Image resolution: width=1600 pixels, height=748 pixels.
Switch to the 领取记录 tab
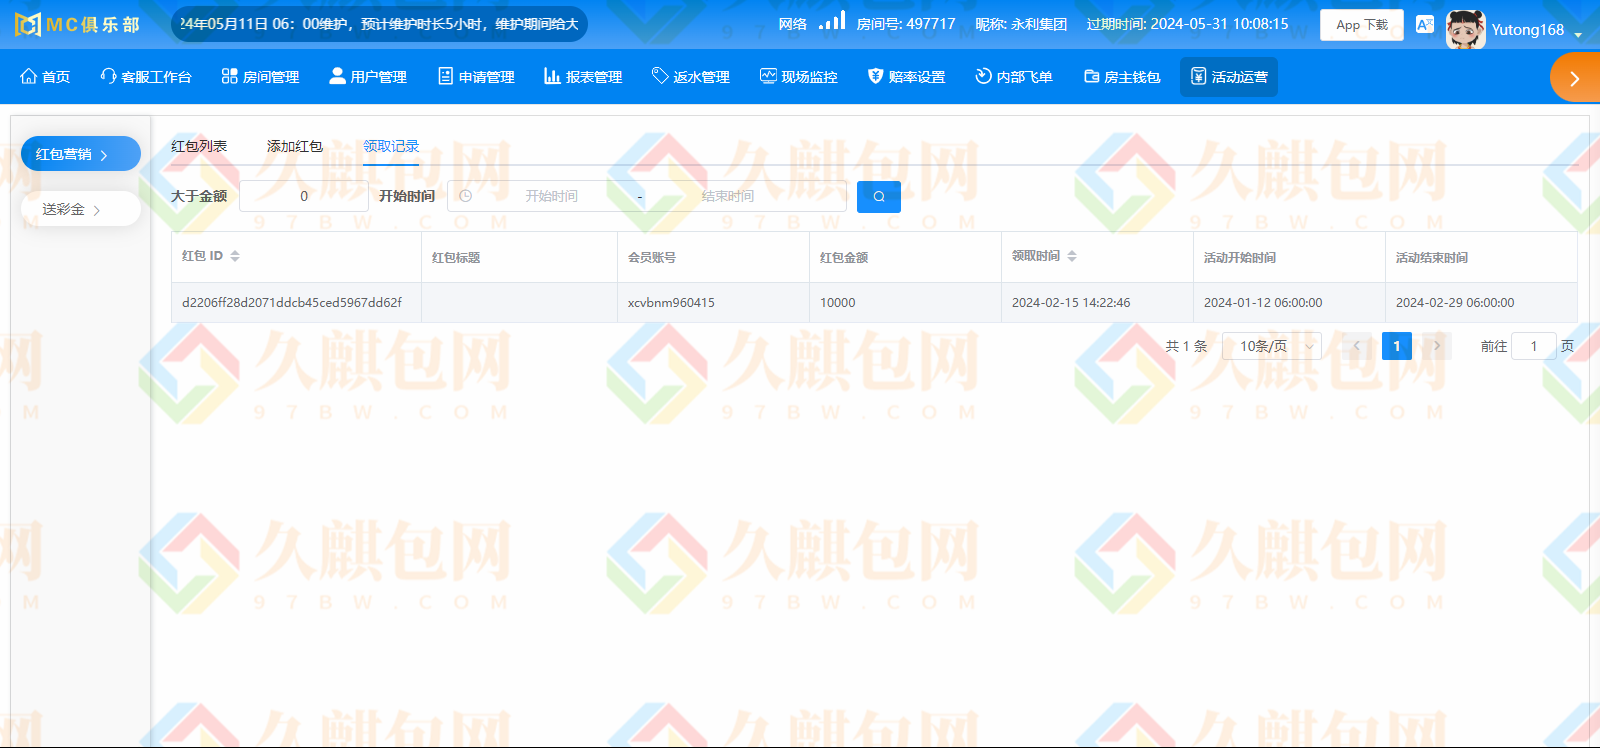(391, 146)
